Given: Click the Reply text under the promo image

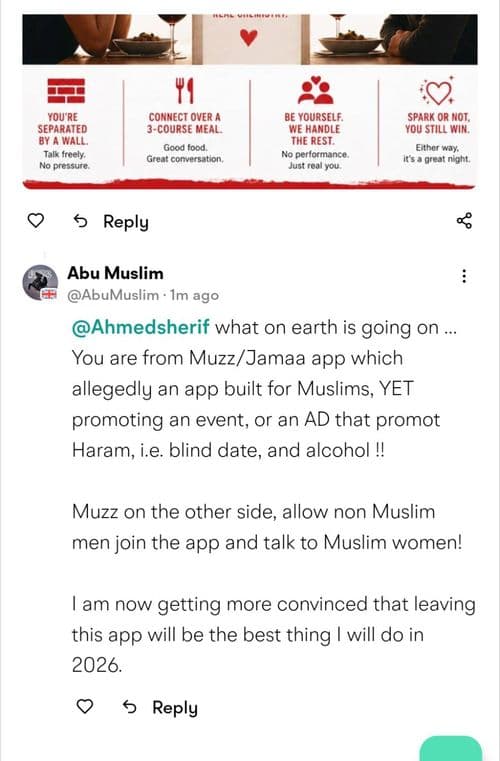Looking at the screenshot, I should click(x=126, y=221).
